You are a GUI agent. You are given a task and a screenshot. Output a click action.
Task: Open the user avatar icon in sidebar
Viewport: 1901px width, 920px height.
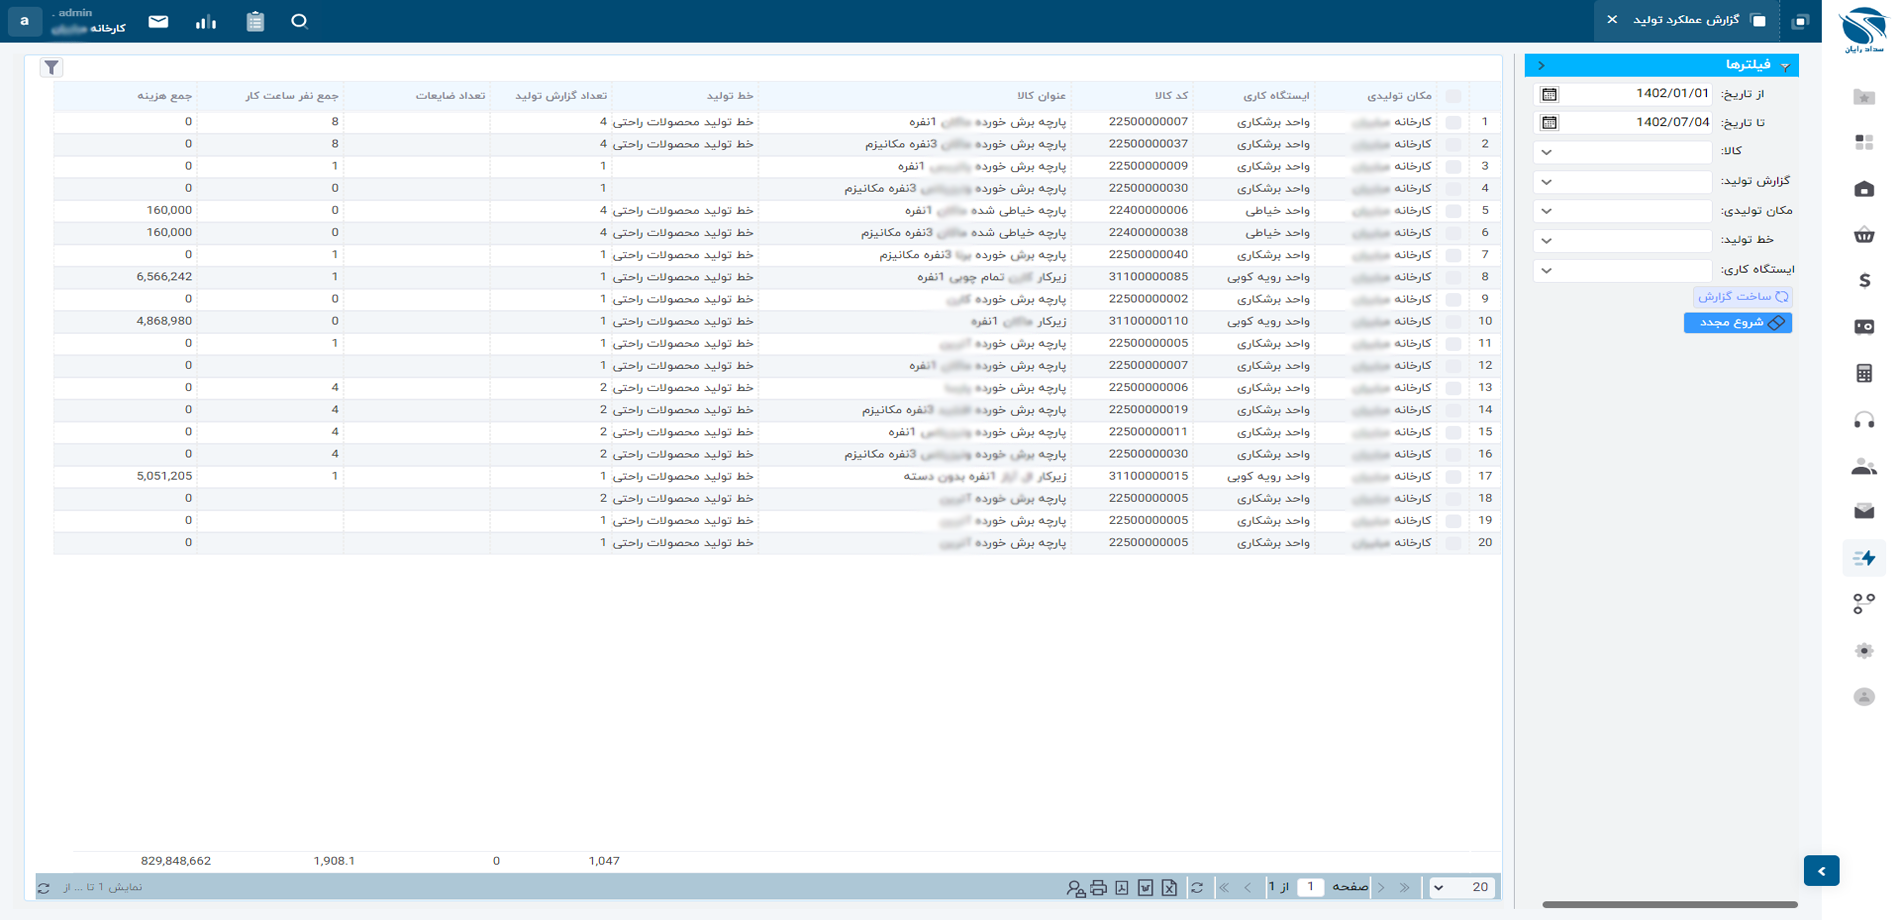1864,696
